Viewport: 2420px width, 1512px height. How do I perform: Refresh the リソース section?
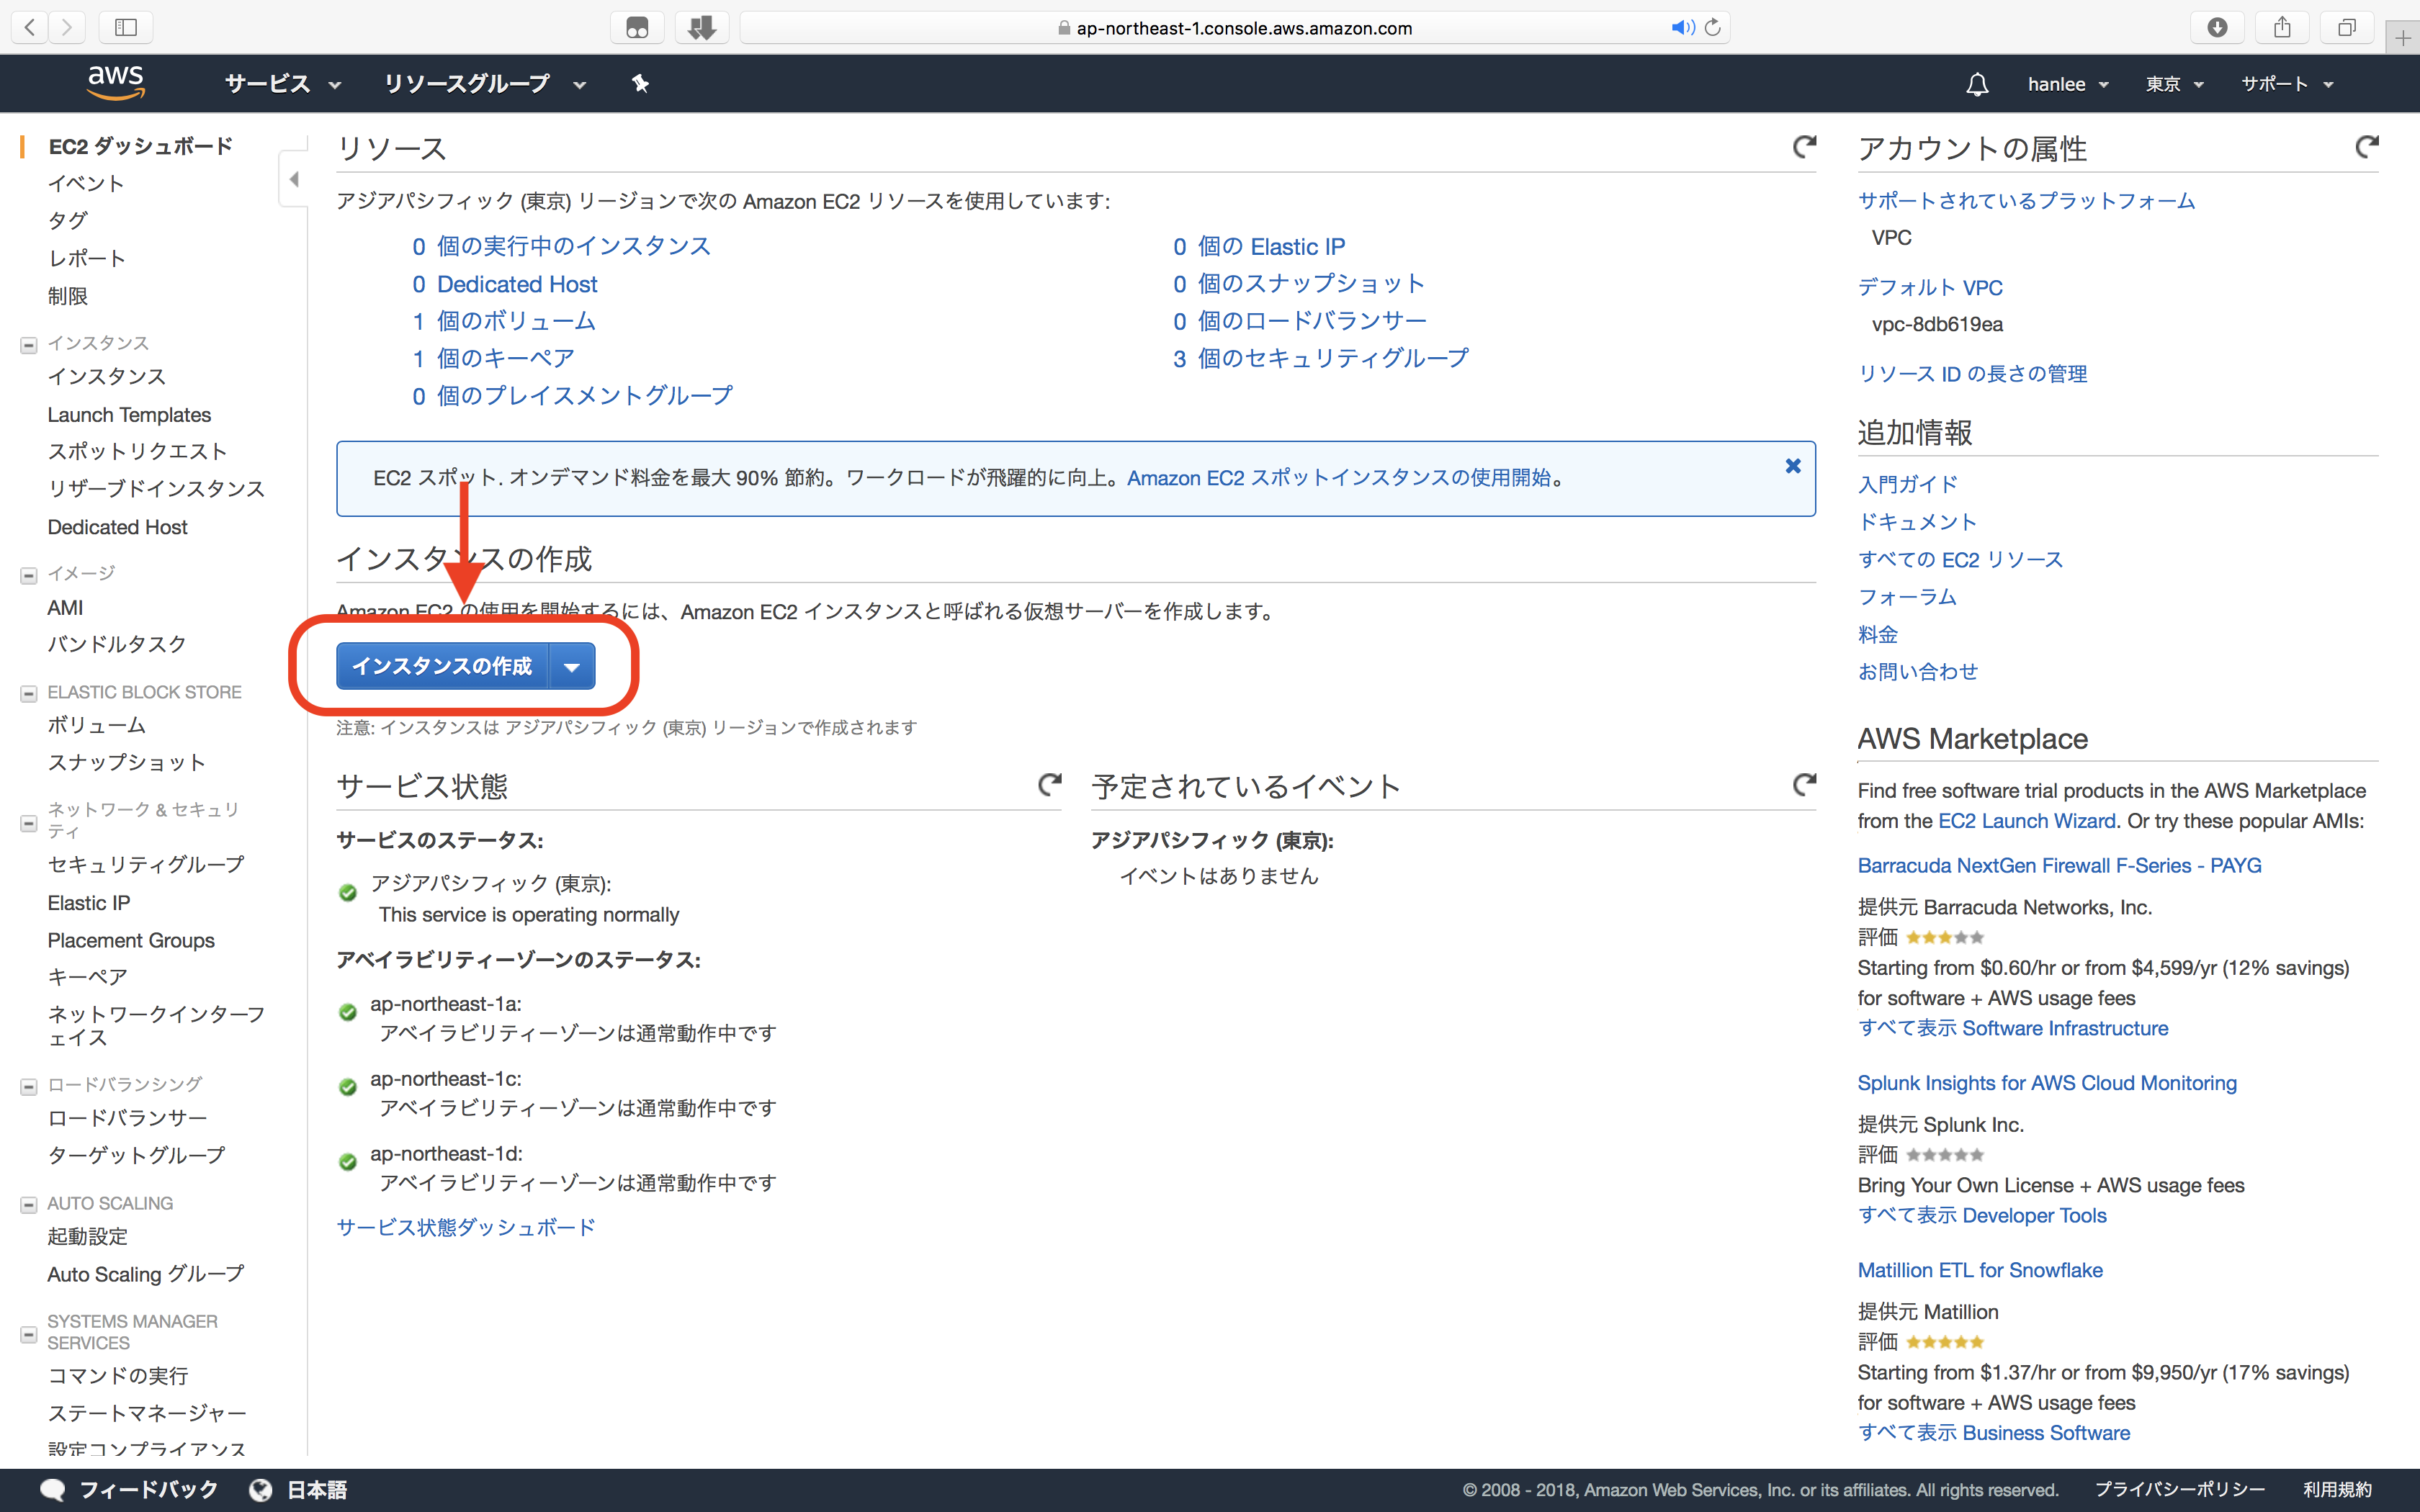[x=1803, y=148]
